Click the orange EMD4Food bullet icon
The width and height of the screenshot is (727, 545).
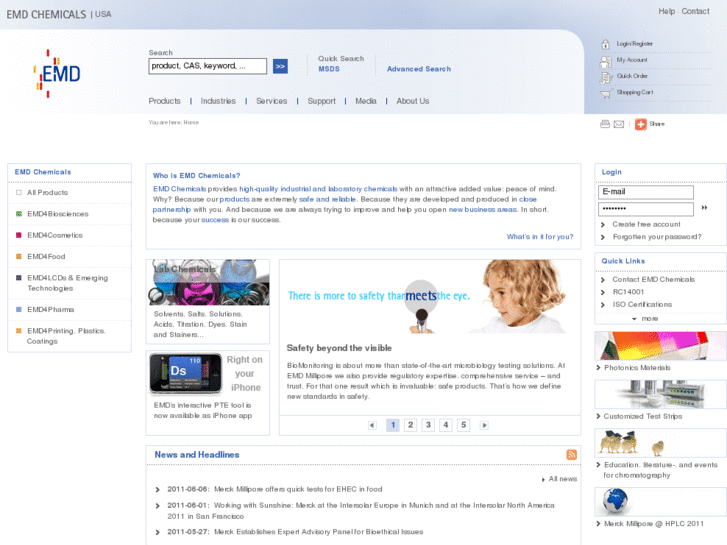[x=19, y=256]
